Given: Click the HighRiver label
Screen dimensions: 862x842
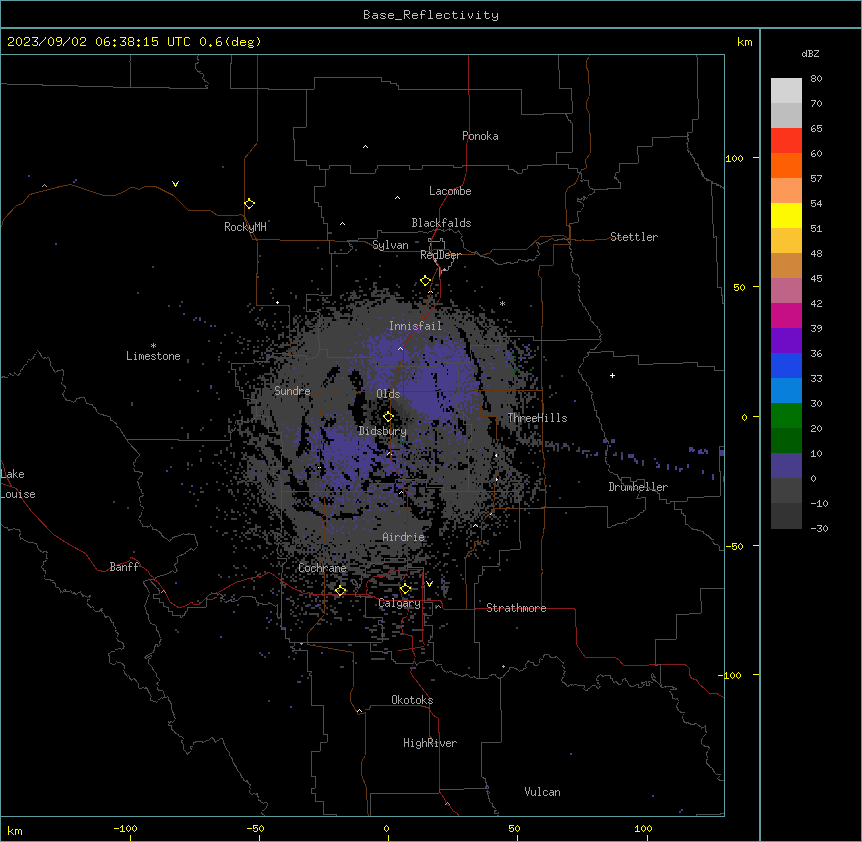Looking at the screenshot, I should [430, 743].
